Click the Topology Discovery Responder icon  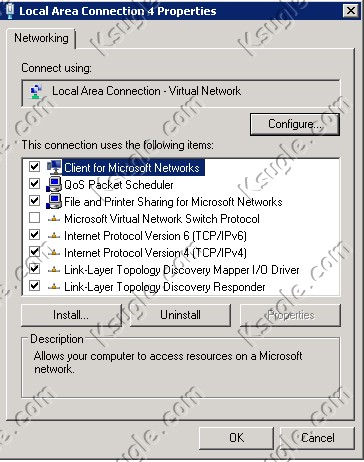click(54, 287)
